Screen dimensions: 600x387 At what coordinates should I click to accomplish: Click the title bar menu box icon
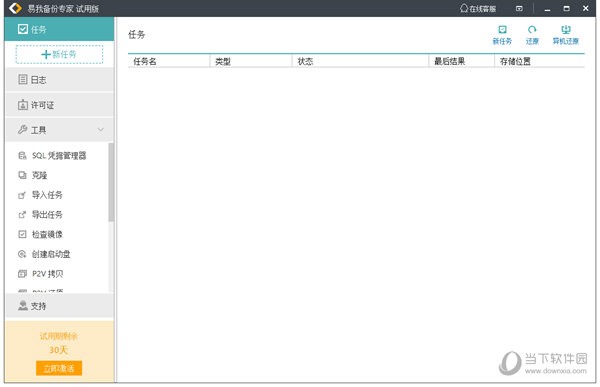[519, 8]
